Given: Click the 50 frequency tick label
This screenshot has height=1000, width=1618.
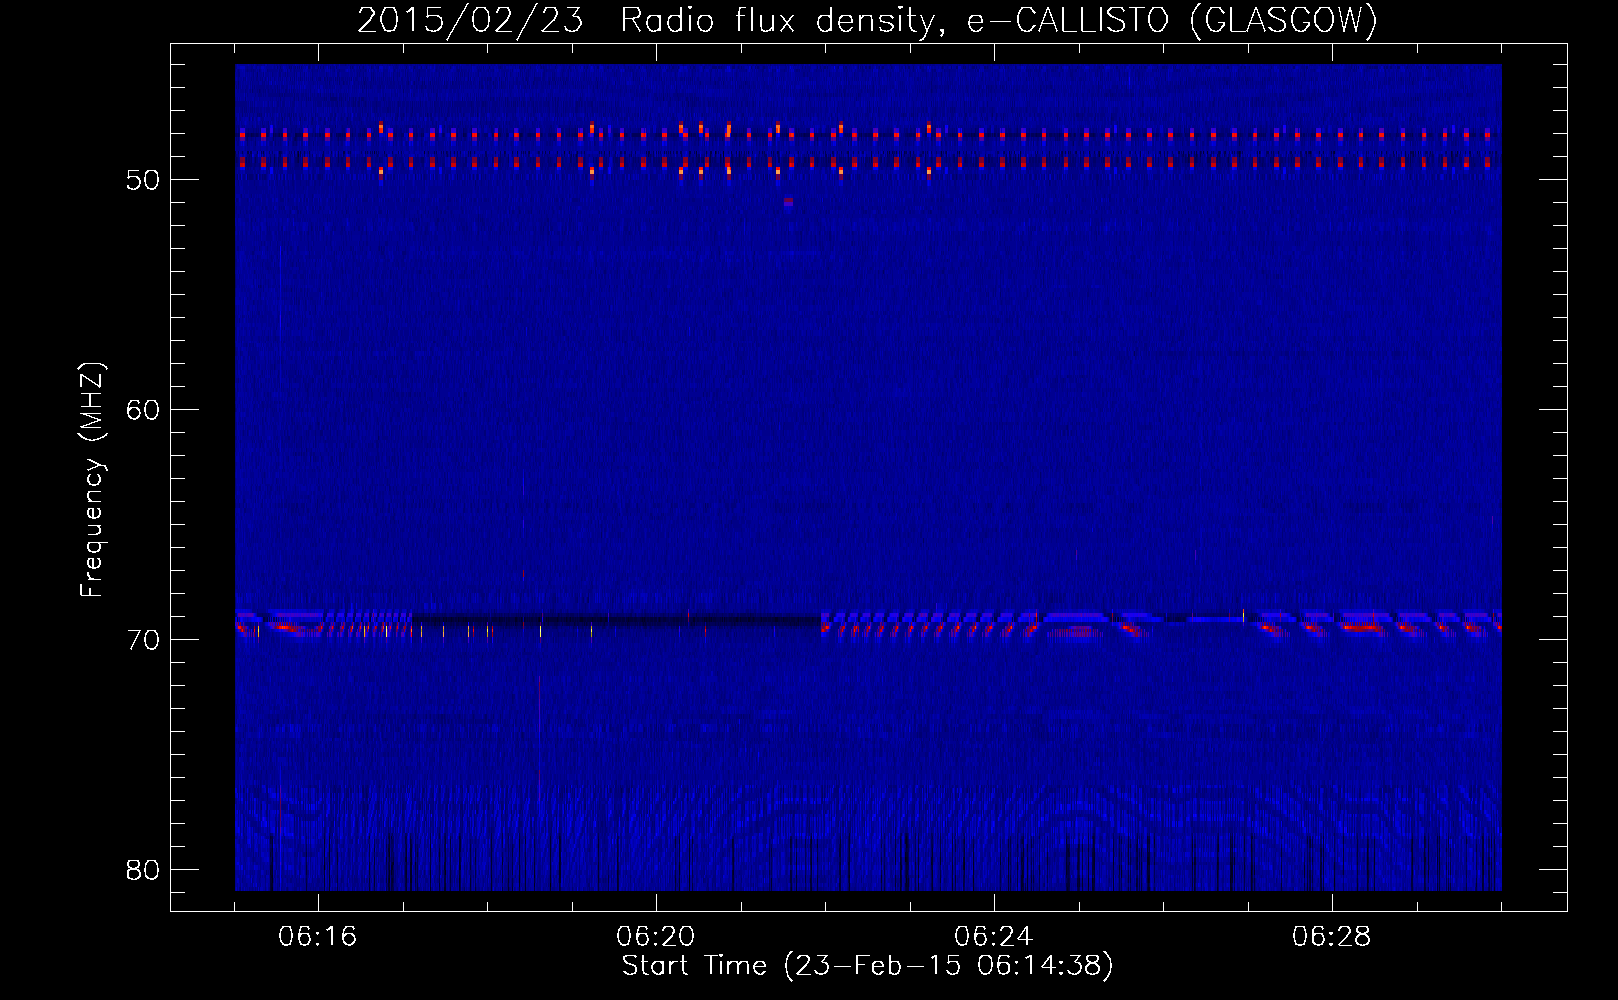Looking at the screenshot, I should tap(144, 180).
